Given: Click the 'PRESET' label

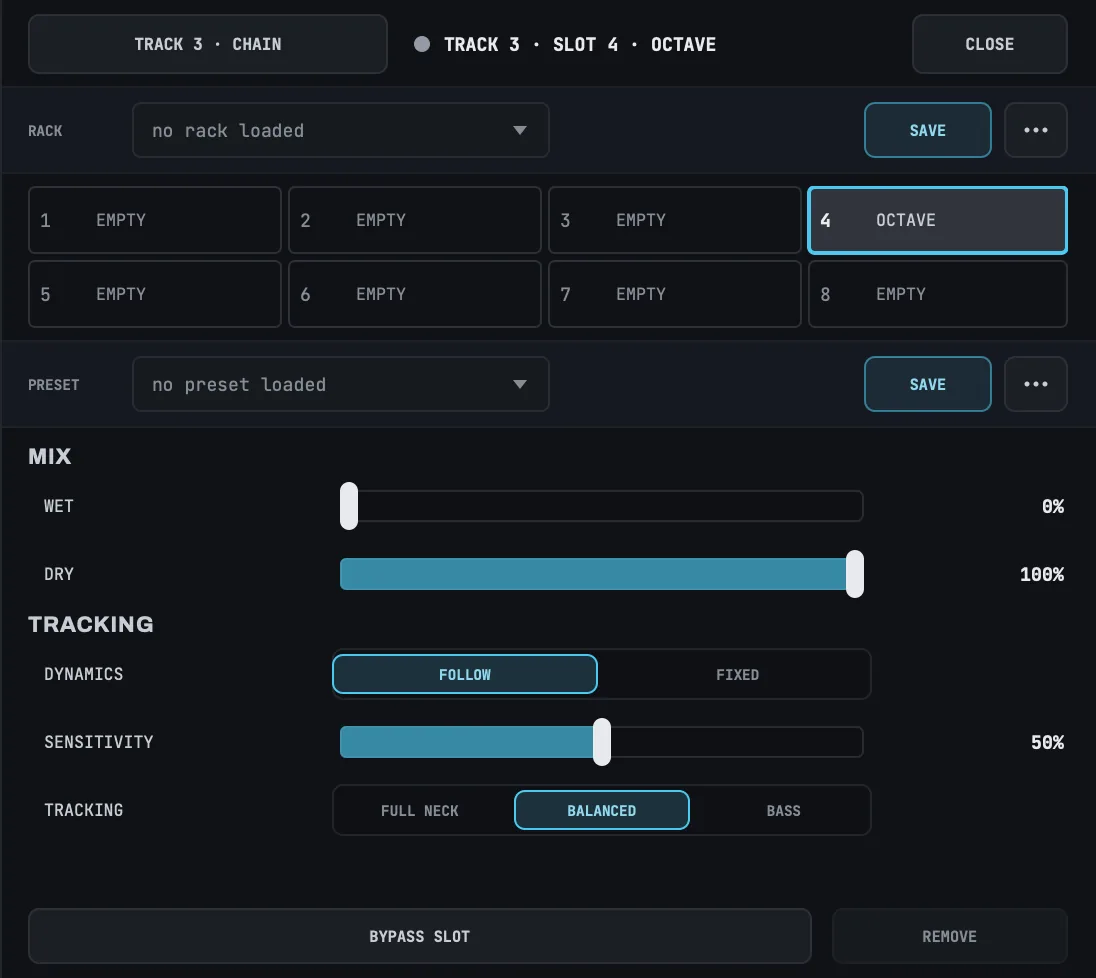Looking at the screenshot, I should 54,384.
